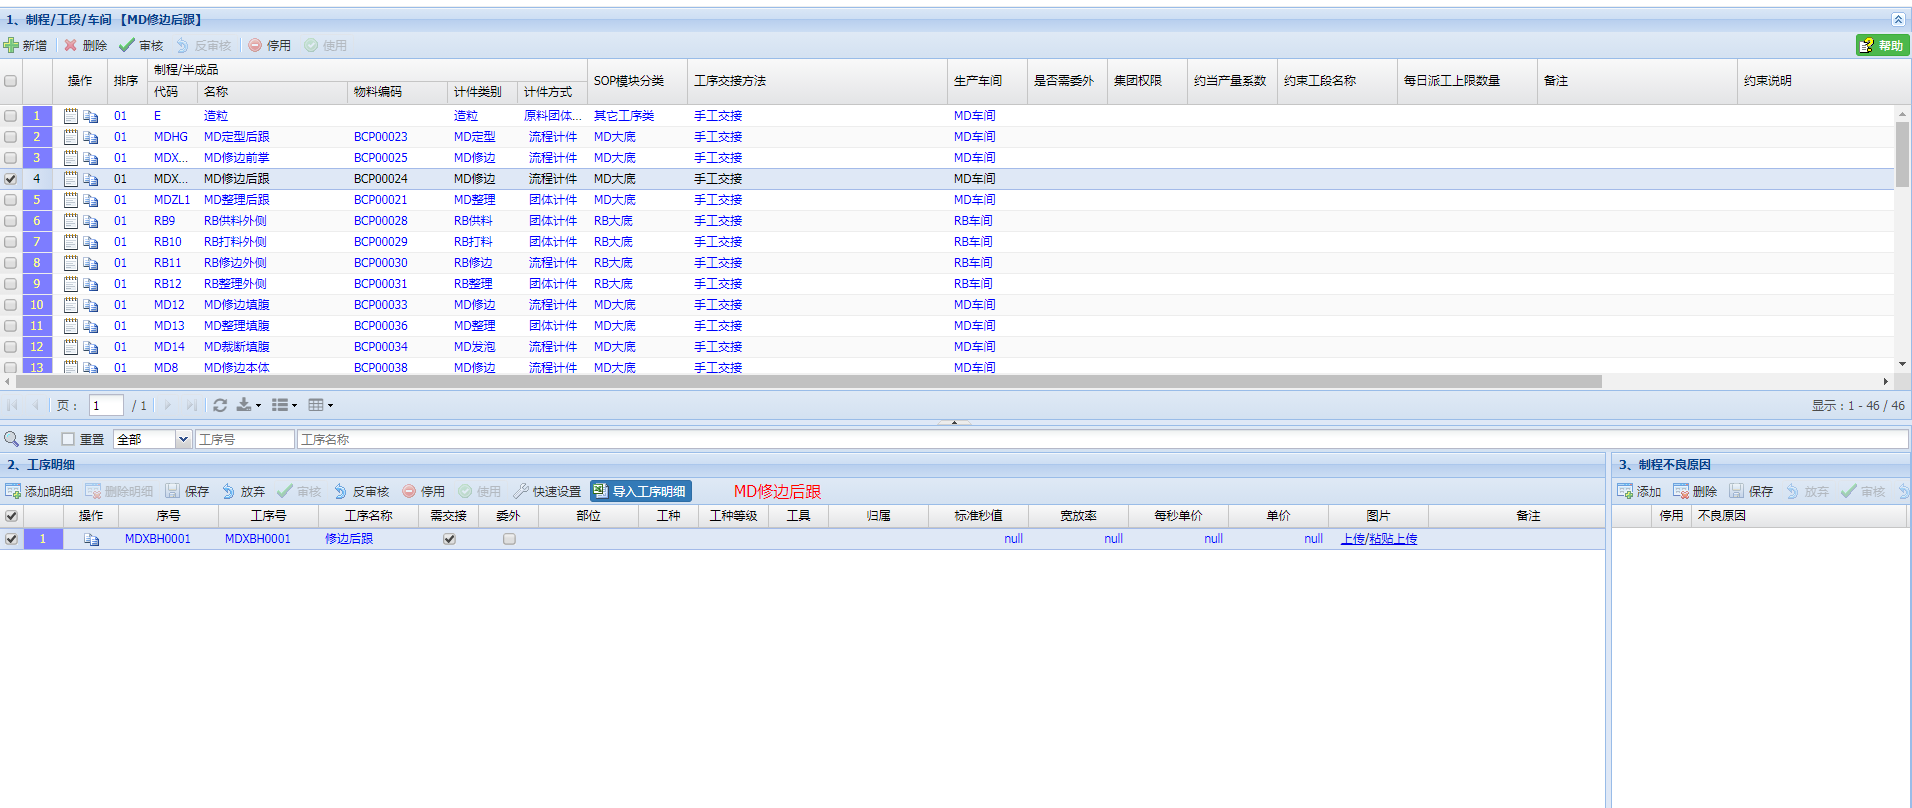1912x808 pixels.
Task: Click 添加 in the 制程不良原因 toolbar
Action: tap(1639, 491)
